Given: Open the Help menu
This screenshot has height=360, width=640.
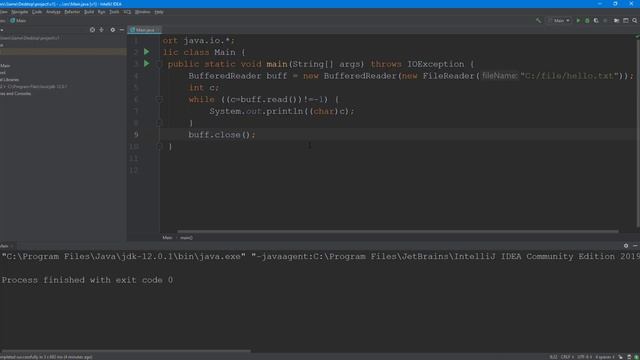Looking at the screenshot, I should [159, 12].
